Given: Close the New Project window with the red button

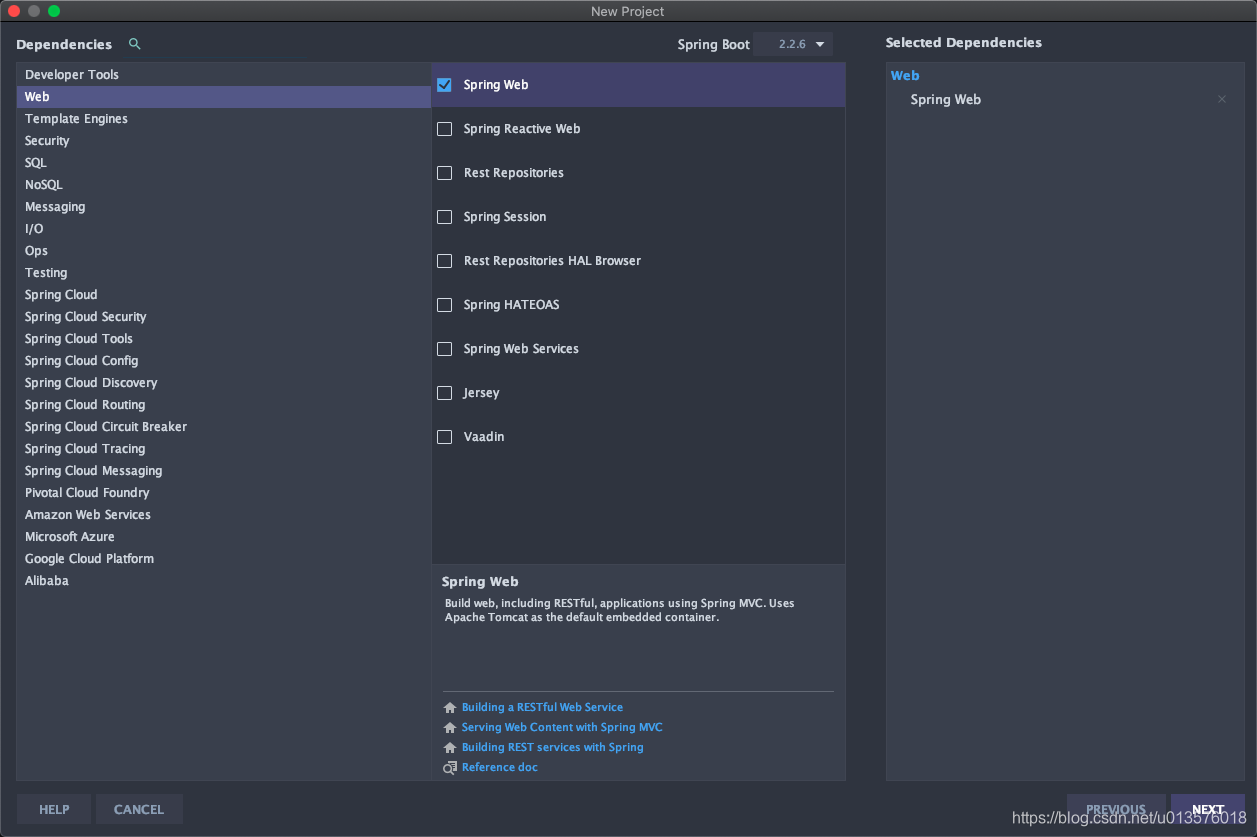Looking at the screenshot, I should pos(14,11).
